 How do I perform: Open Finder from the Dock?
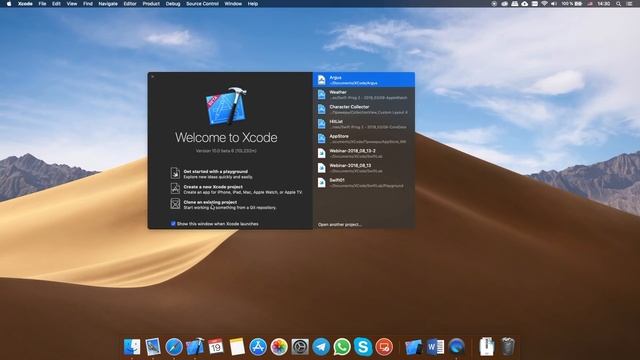132,347
